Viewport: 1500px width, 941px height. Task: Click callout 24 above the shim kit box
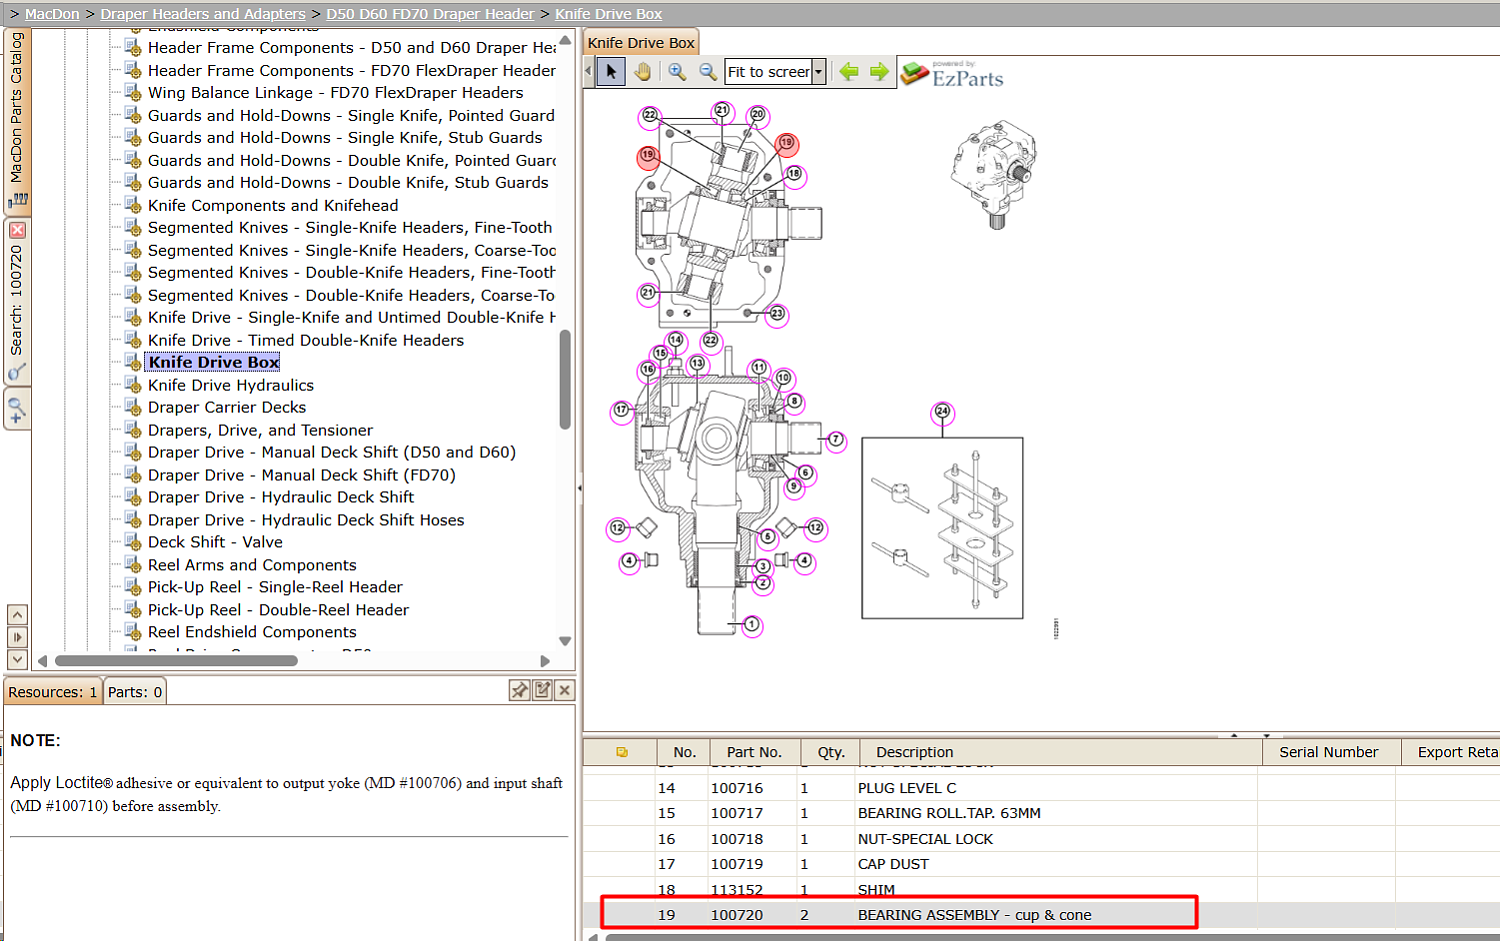(x=942, y=412)
